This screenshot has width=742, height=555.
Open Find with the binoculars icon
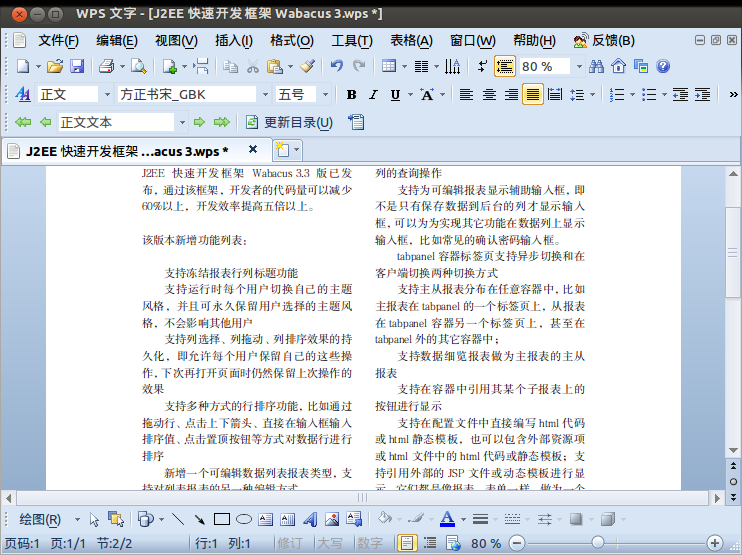point(596,66)
